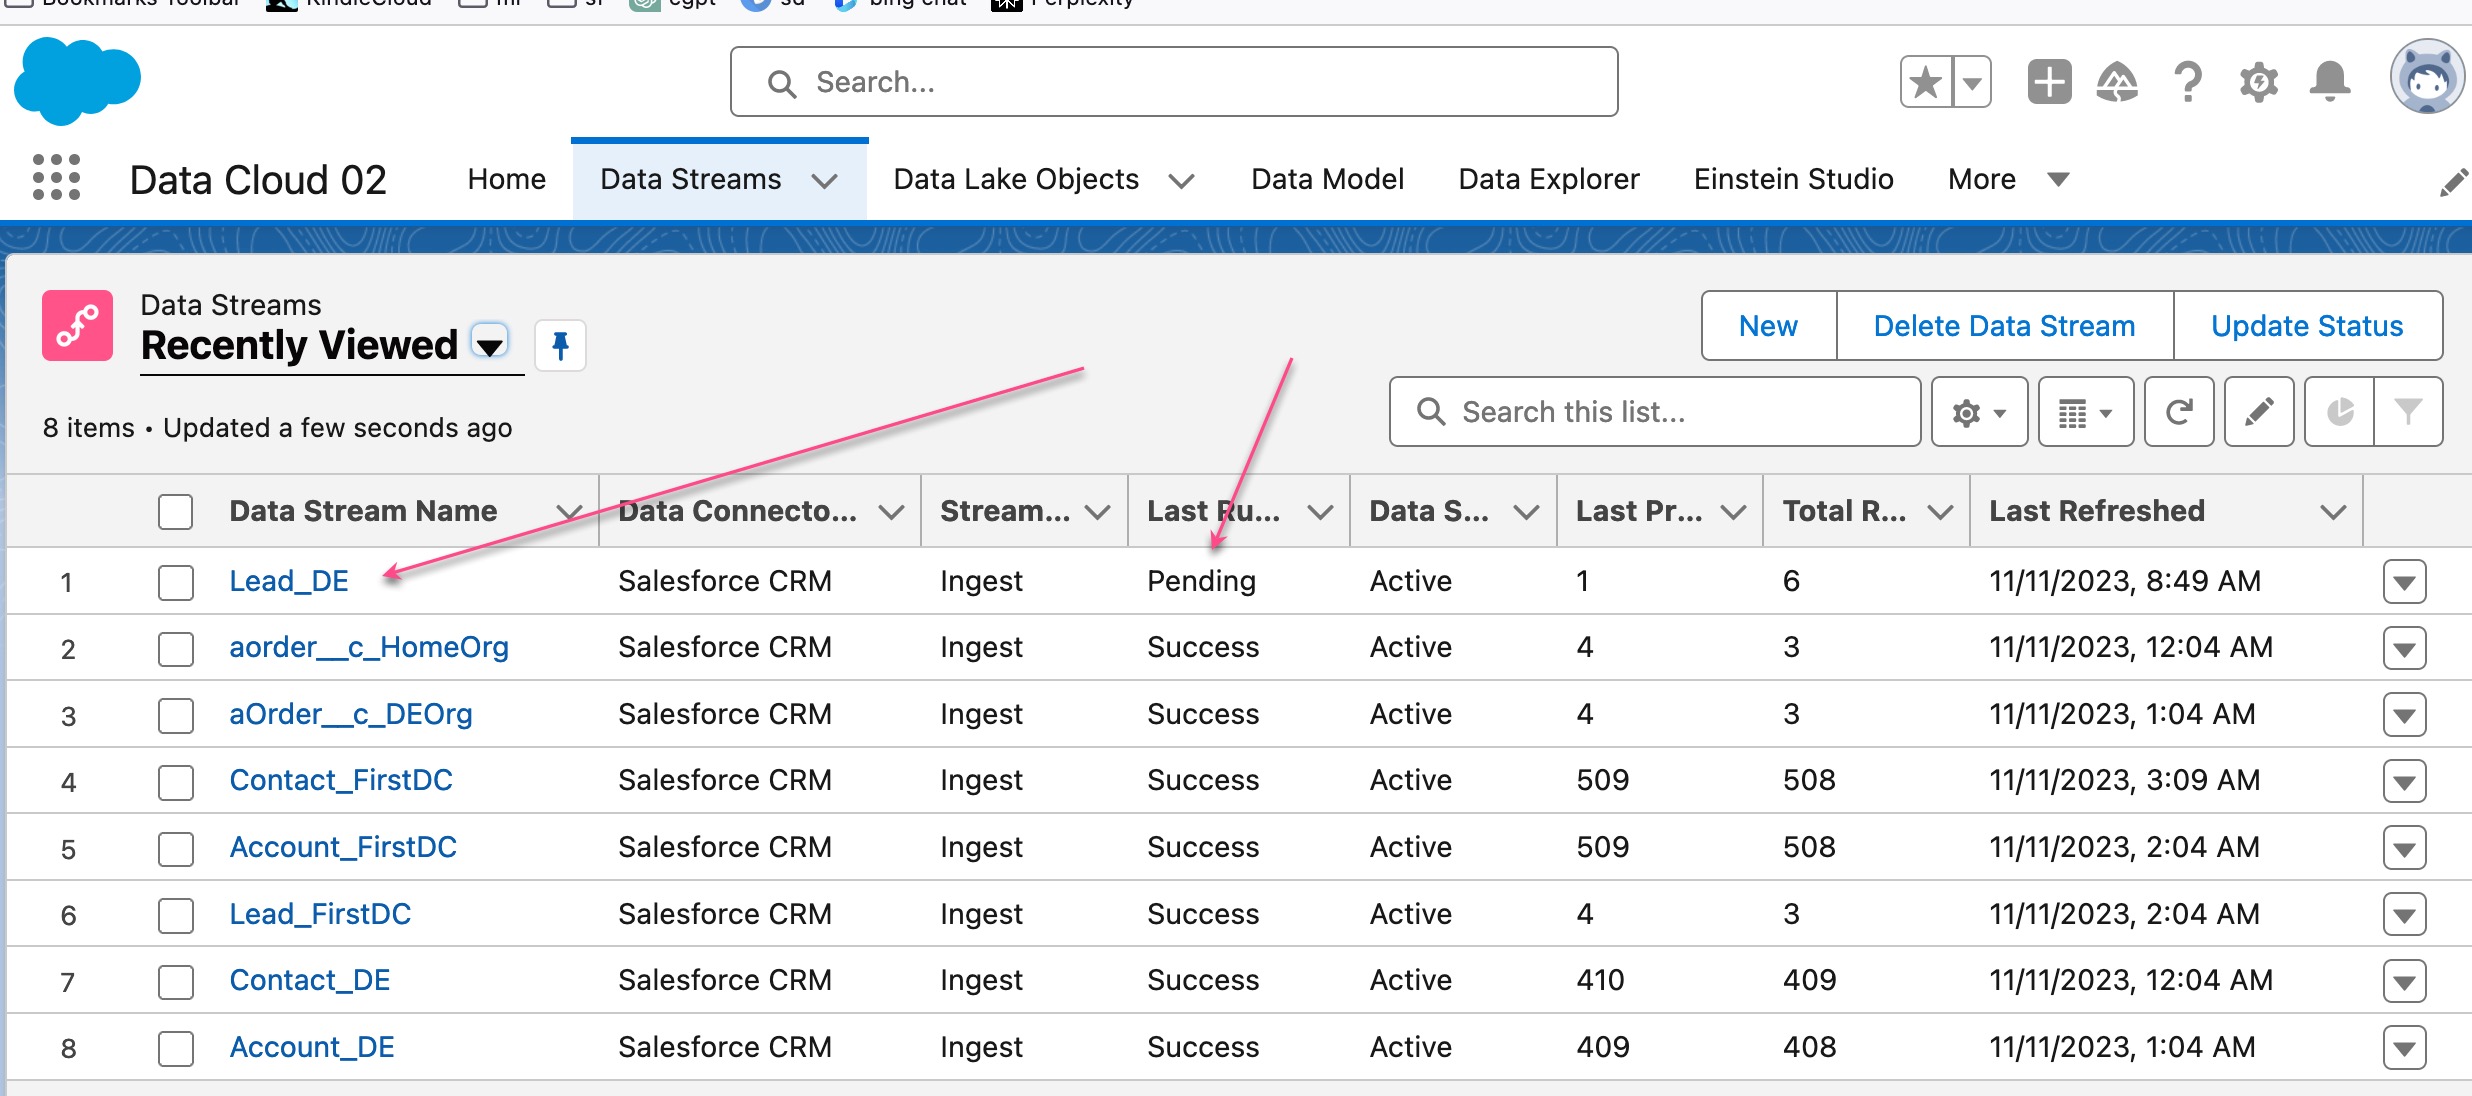Open the Stream... column menu chevron
The width and height of the screenshot is (2472, 1096).
click(1097, 513)
